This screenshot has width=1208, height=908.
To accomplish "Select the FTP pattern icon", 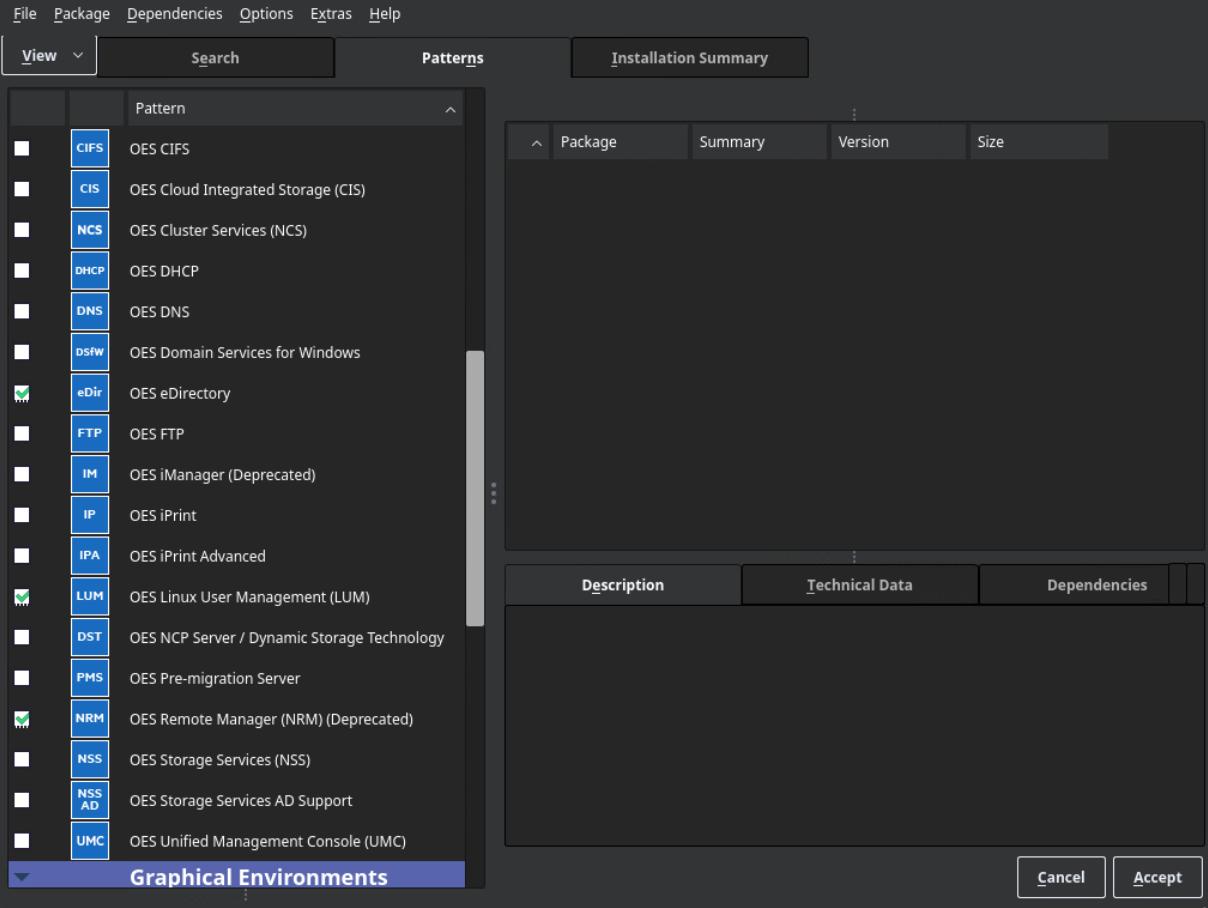I will pos(90,434).
